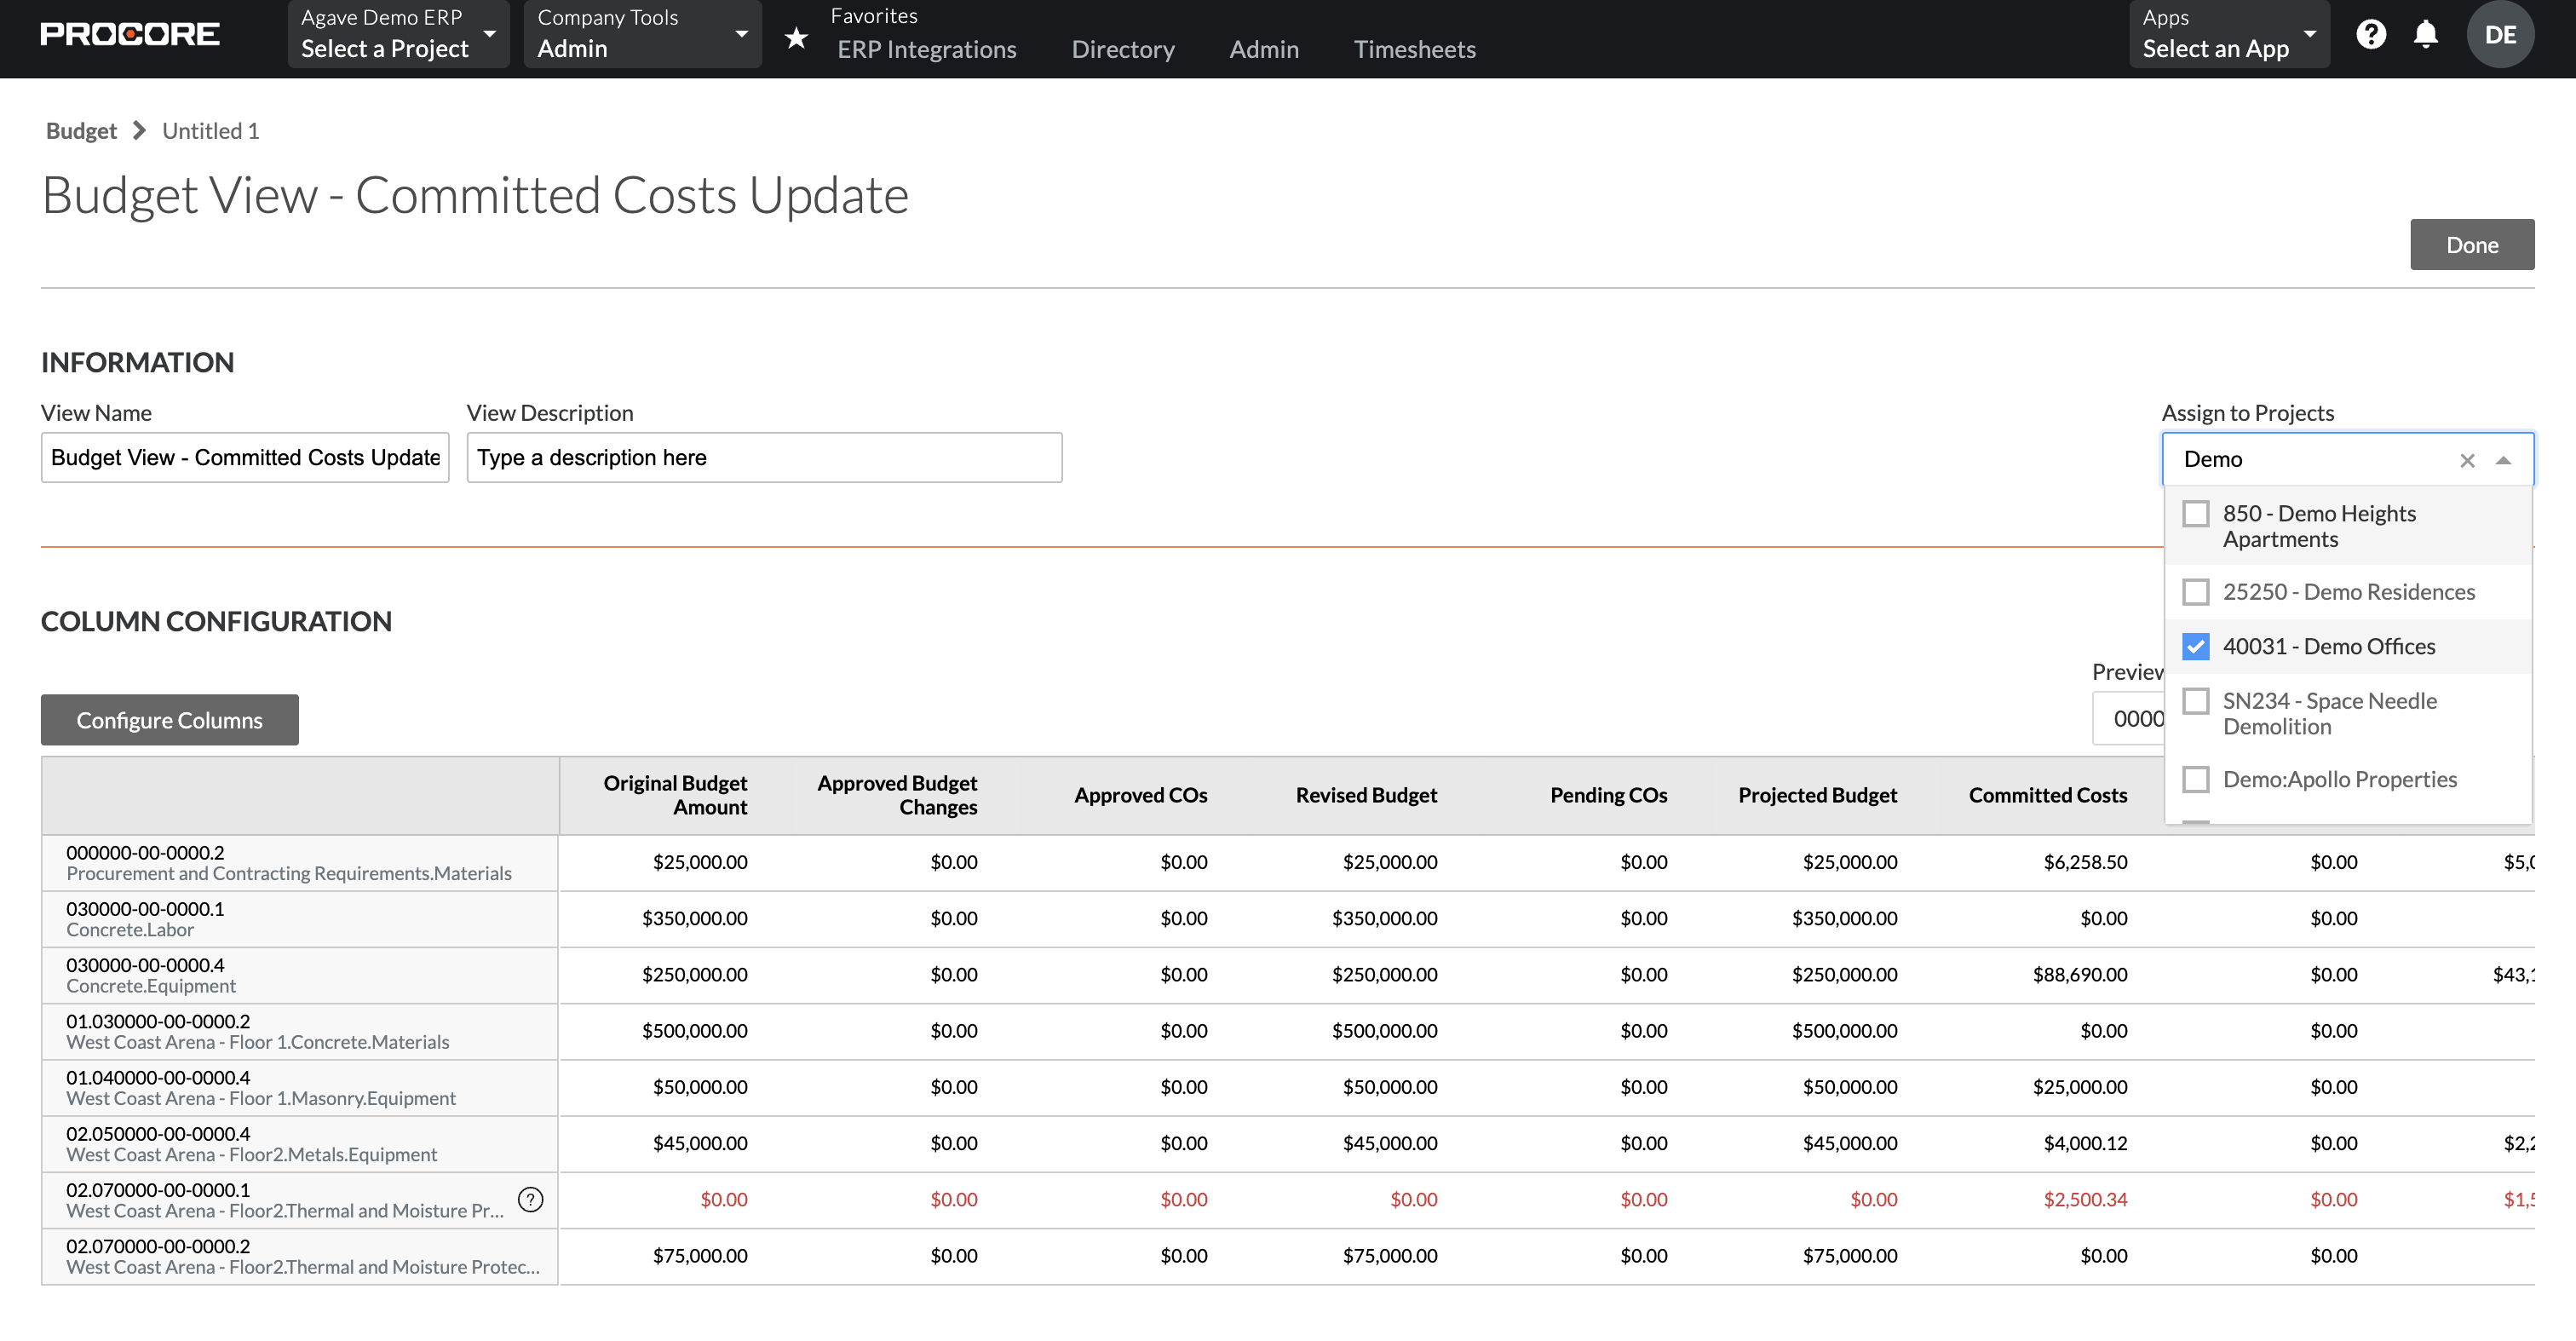
Task: Click the Procore logo
Action: point(130,34)
